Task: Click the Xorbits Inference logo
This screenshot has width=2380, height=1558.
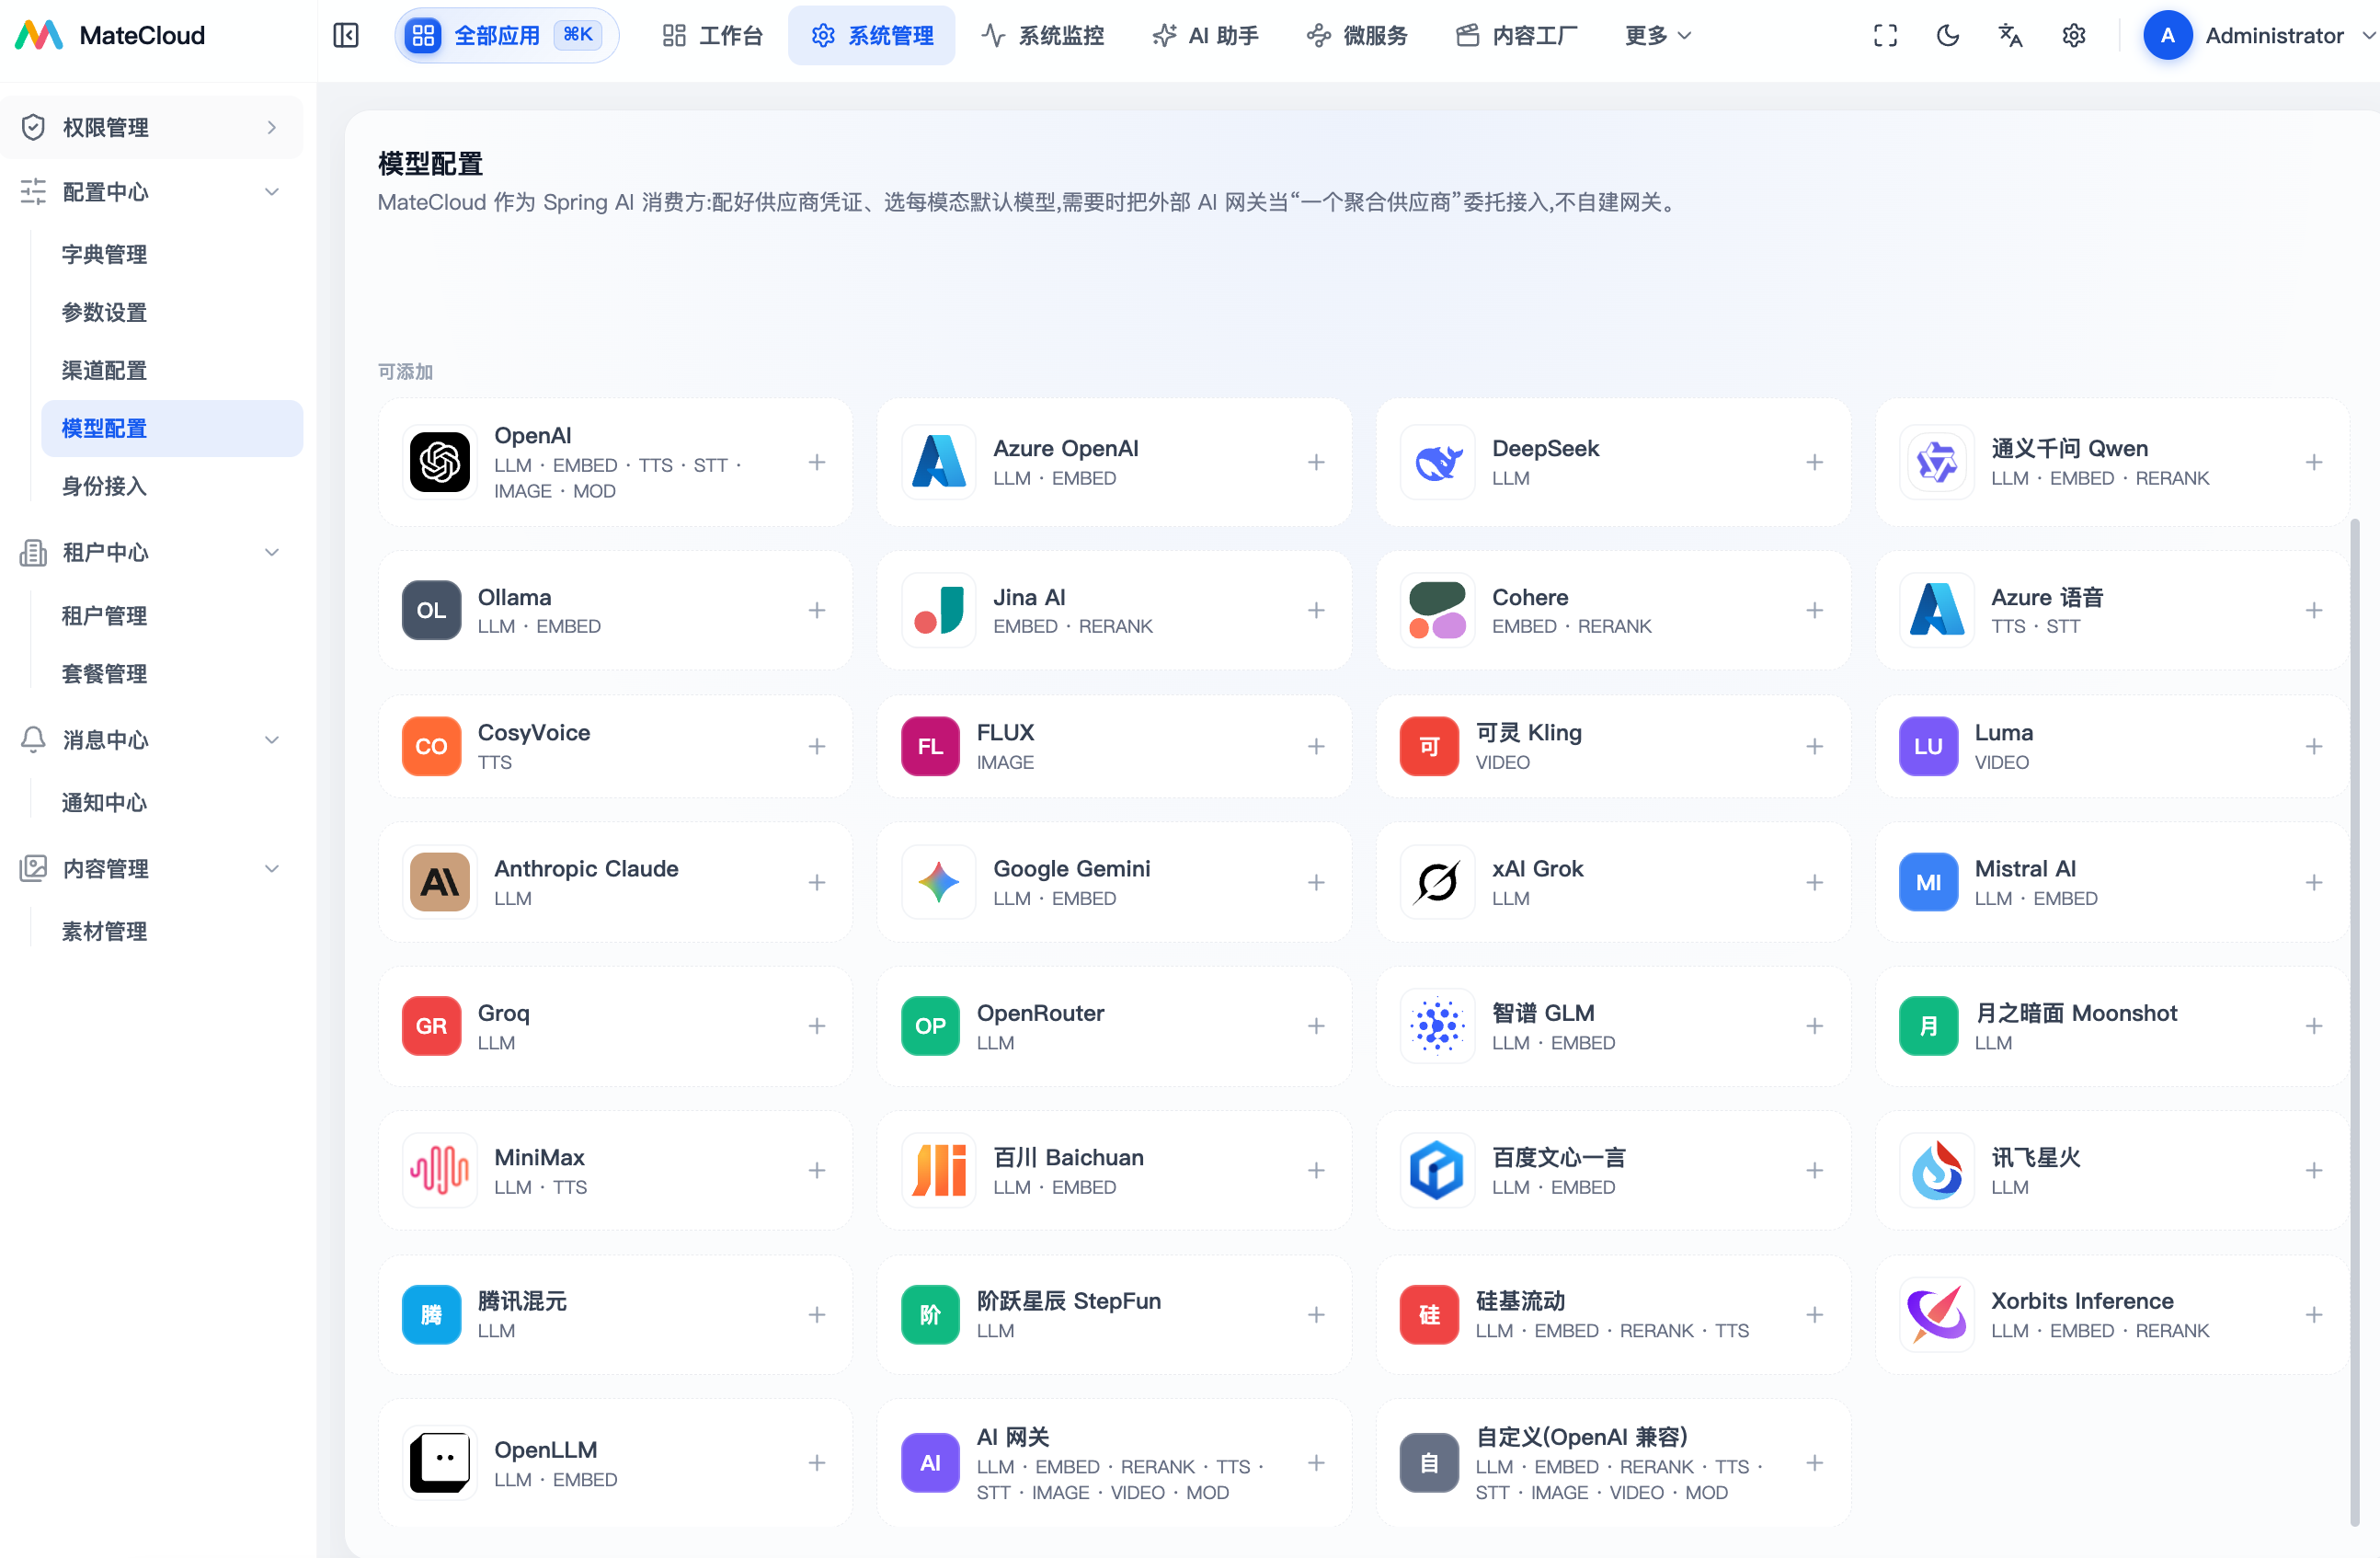Action: pos(1936,1314)
